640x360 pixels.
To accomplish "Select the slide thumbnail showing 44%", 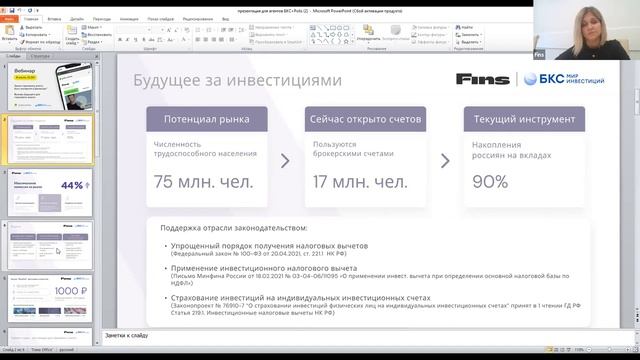I will pos(50,193).
